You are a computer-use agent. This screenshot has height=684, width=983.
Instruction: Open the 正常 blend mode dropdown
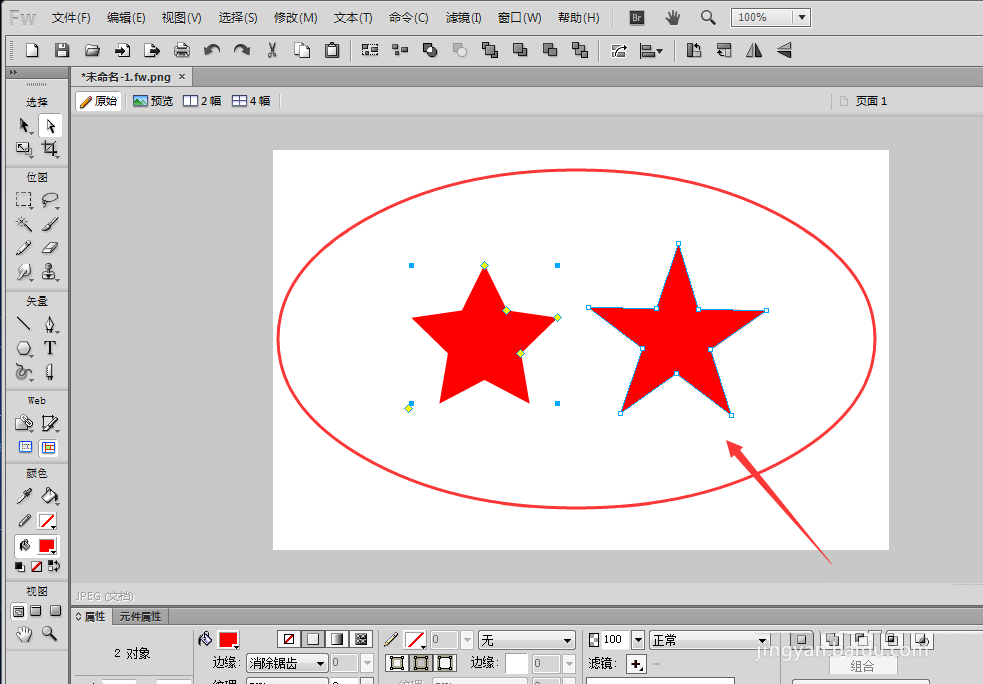tap(761, 640)
